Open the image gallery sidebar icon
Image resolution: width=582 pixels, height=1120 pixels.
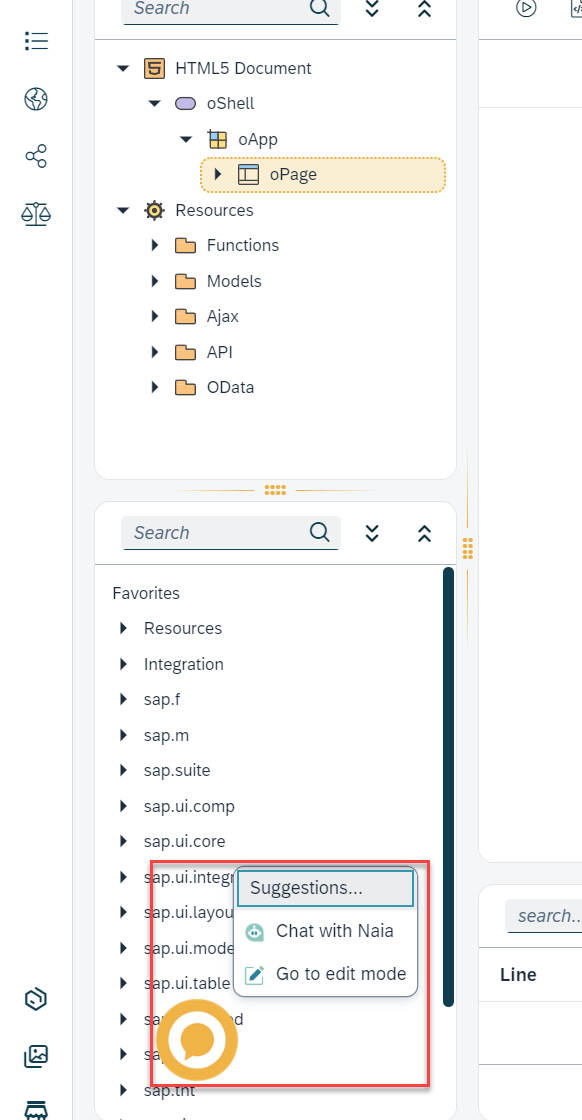pos(36,1056)
